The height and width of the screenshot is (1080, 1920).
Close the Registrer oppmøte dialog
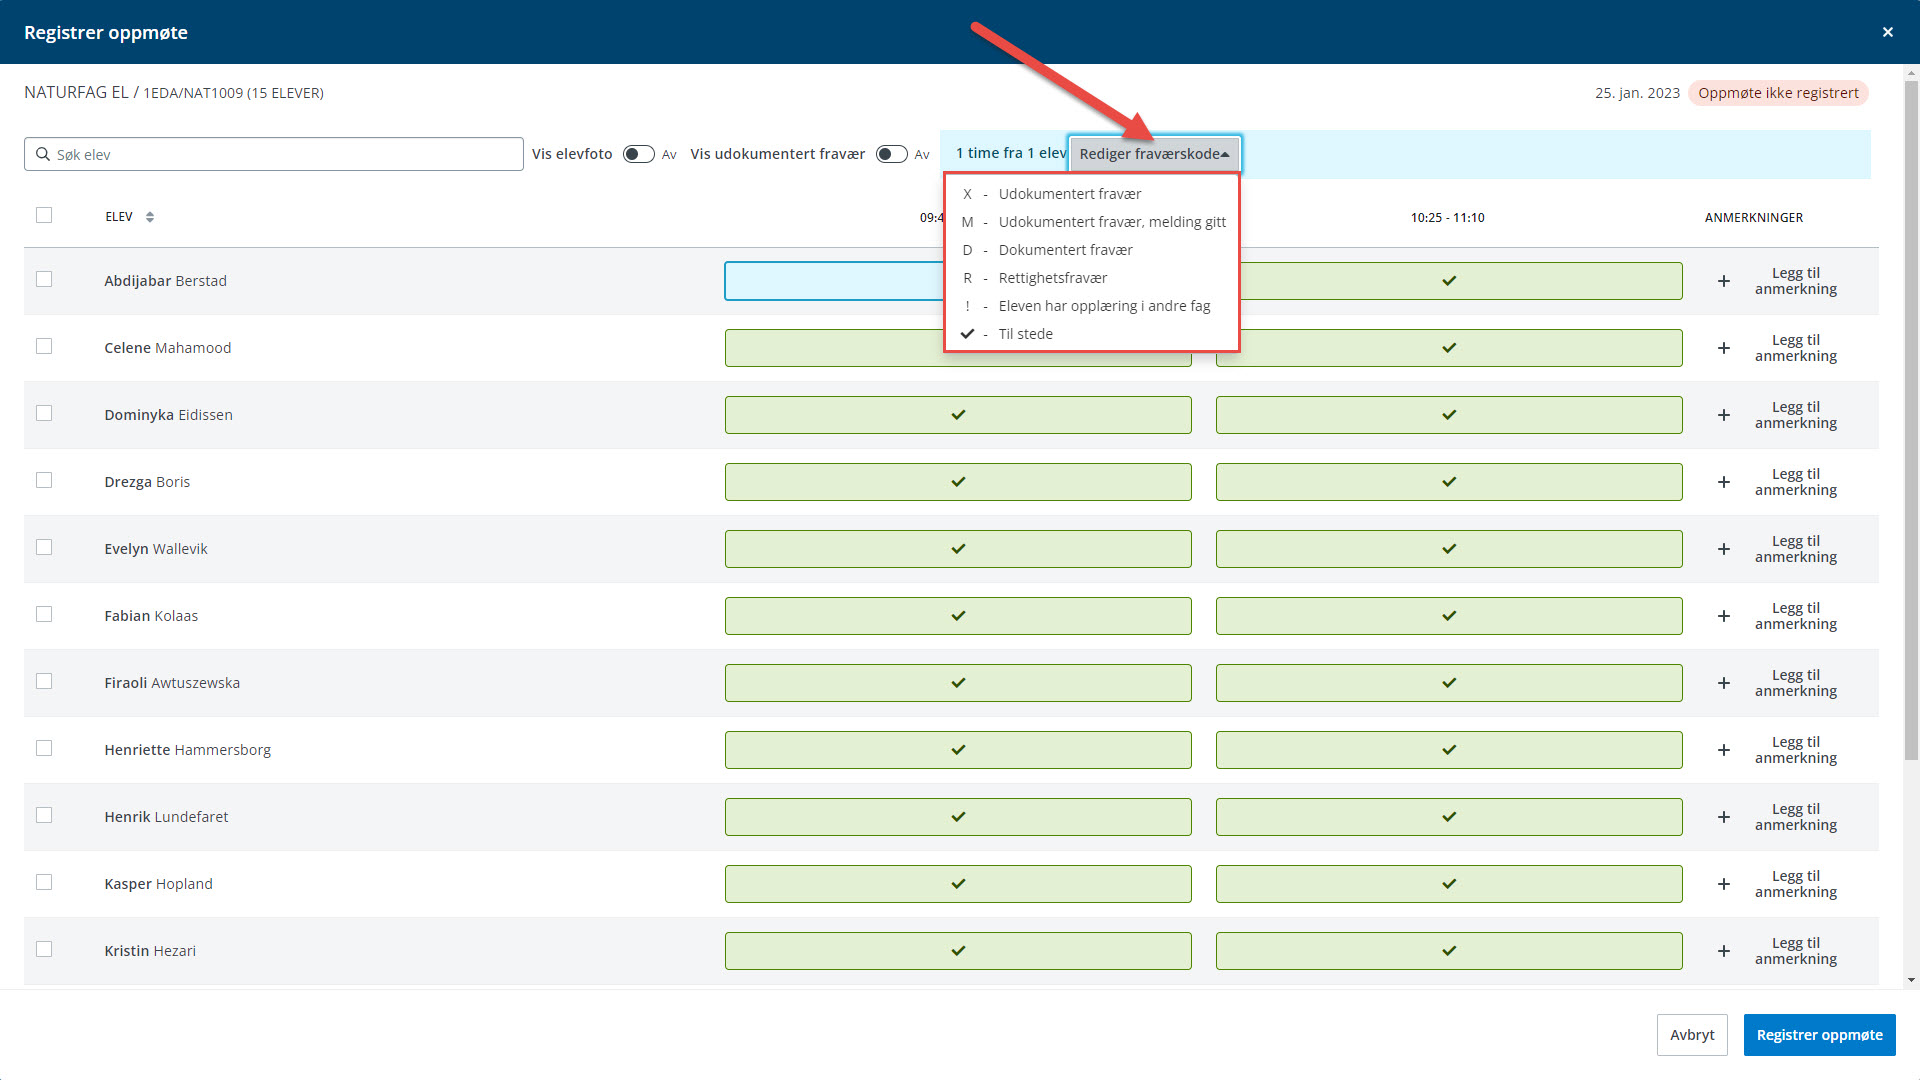pyautogui.click(x=1888, y=32)
